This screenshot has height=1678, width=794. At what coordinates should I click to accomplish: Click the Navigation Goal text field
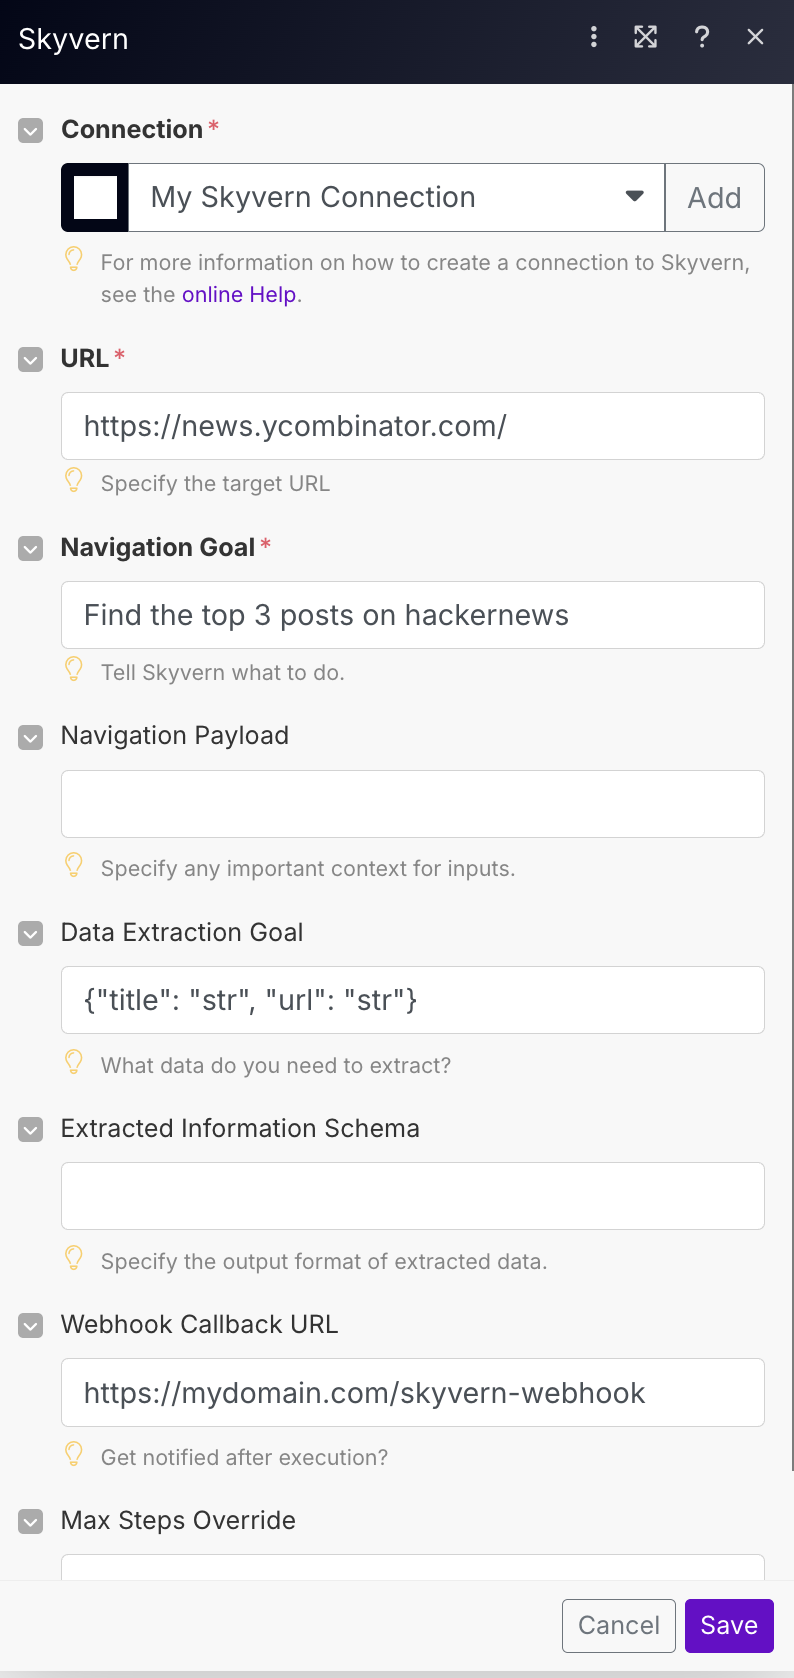[412, 615]
